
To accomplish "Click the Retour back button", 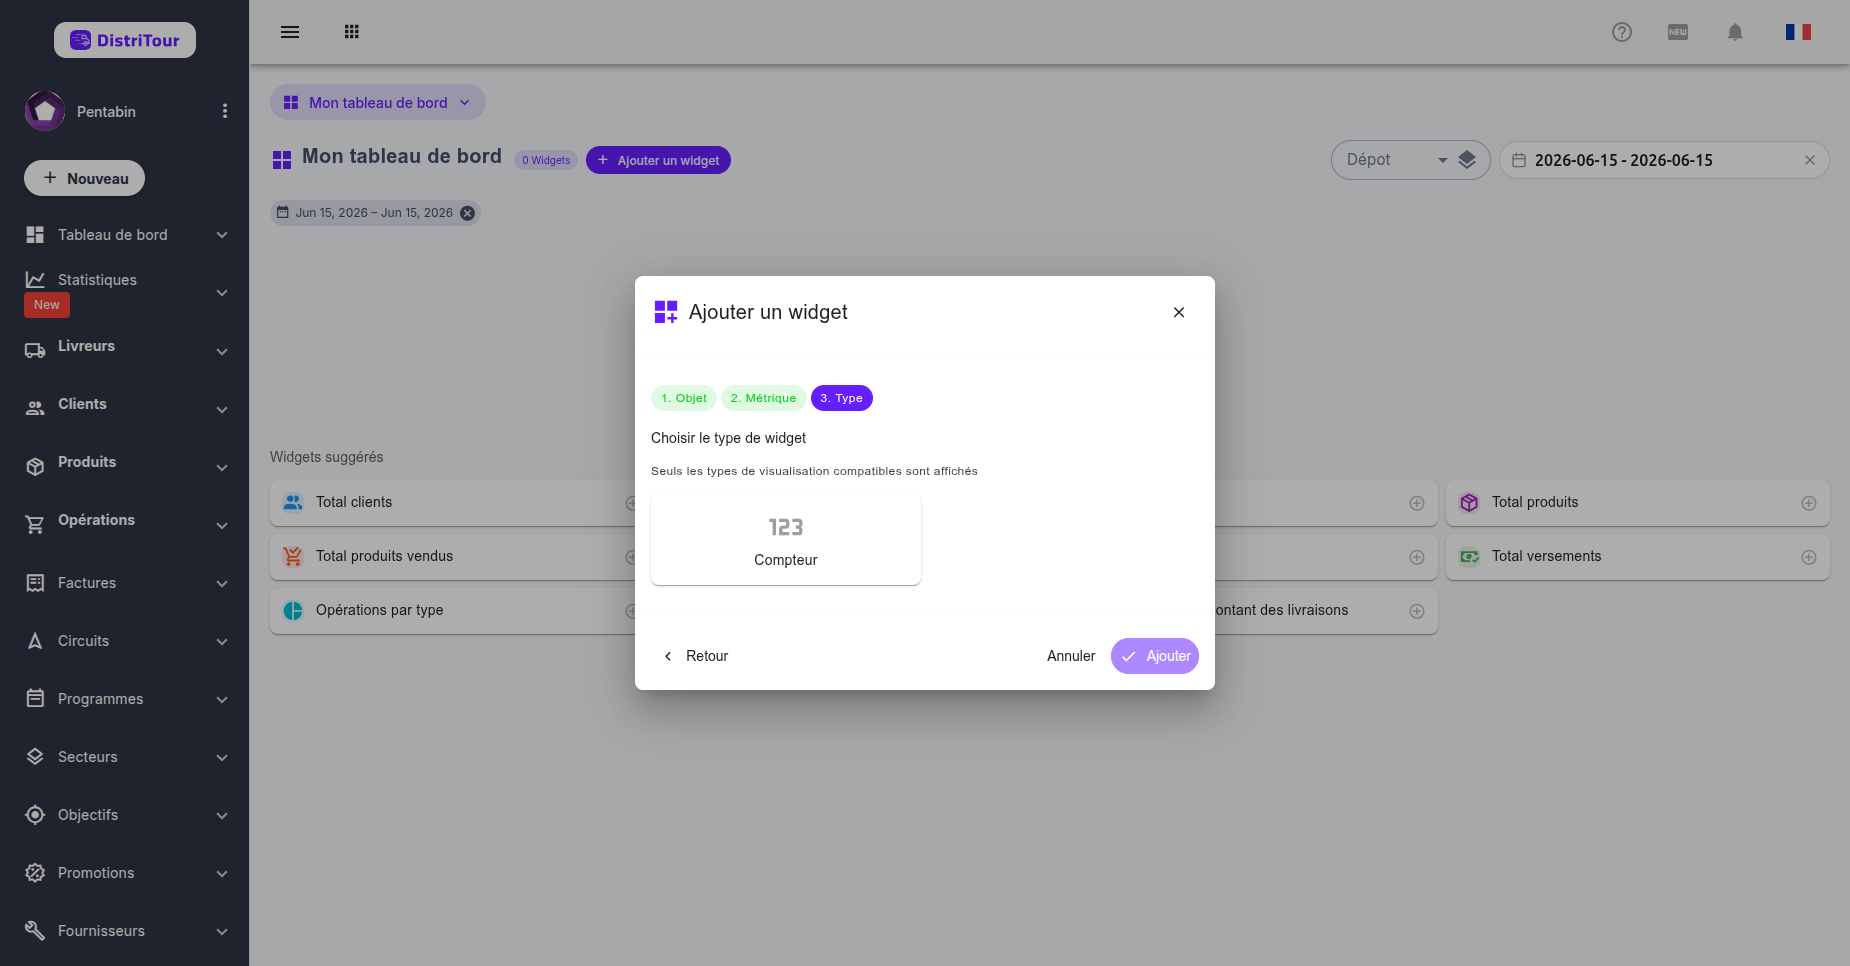I will point(695,656).
